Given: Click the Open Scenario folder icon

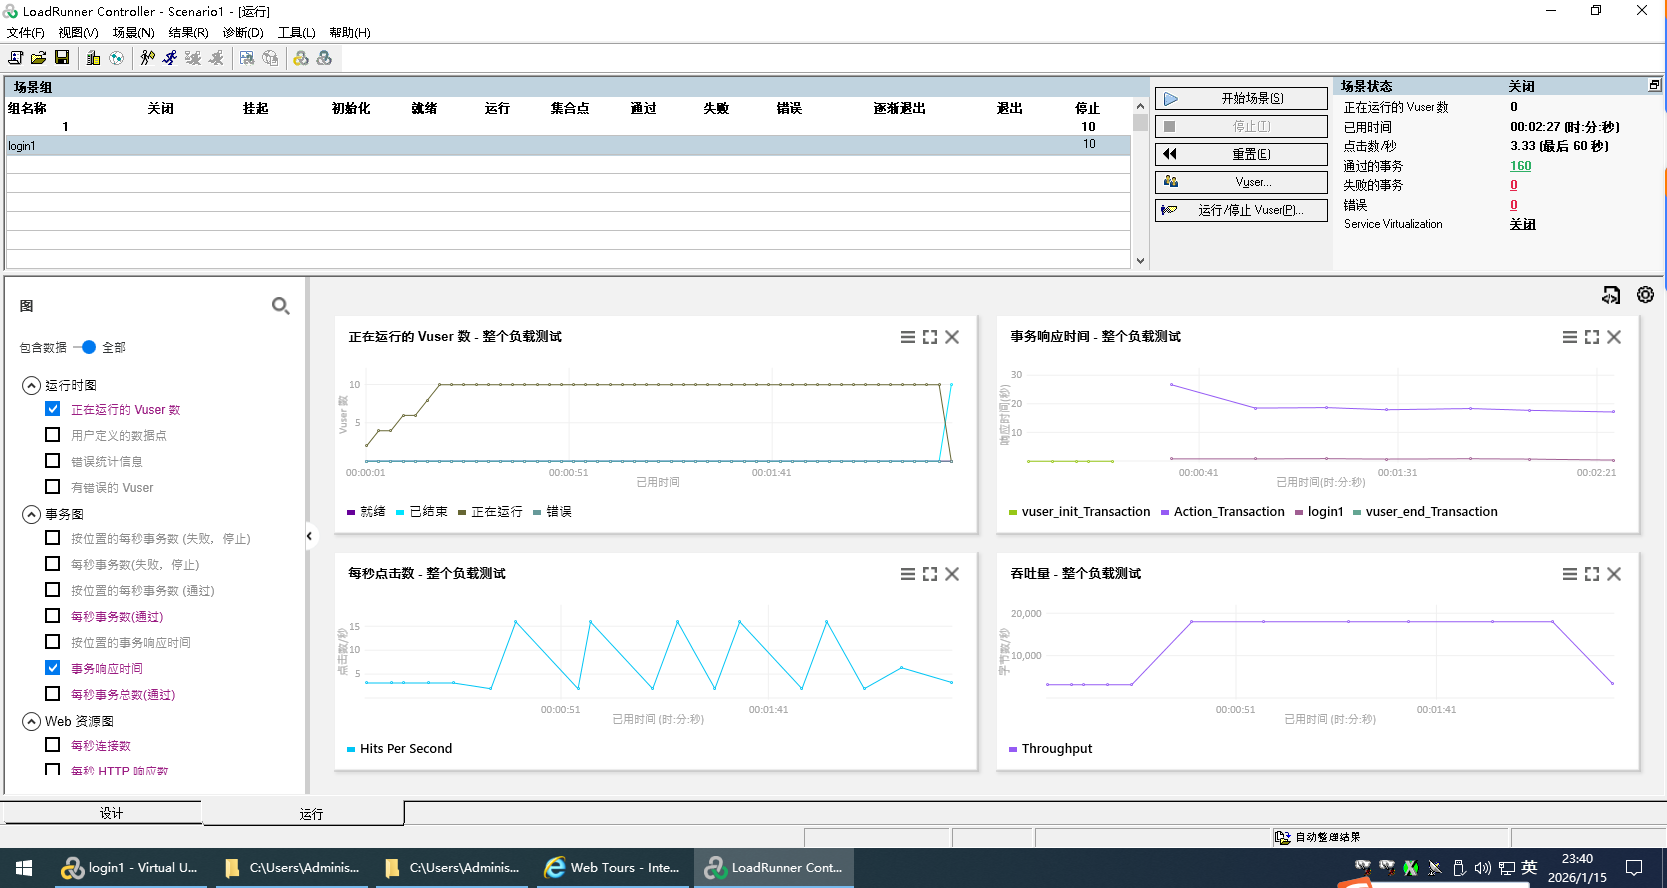Looking at the screenshot, I should click(x=38, y=58).
